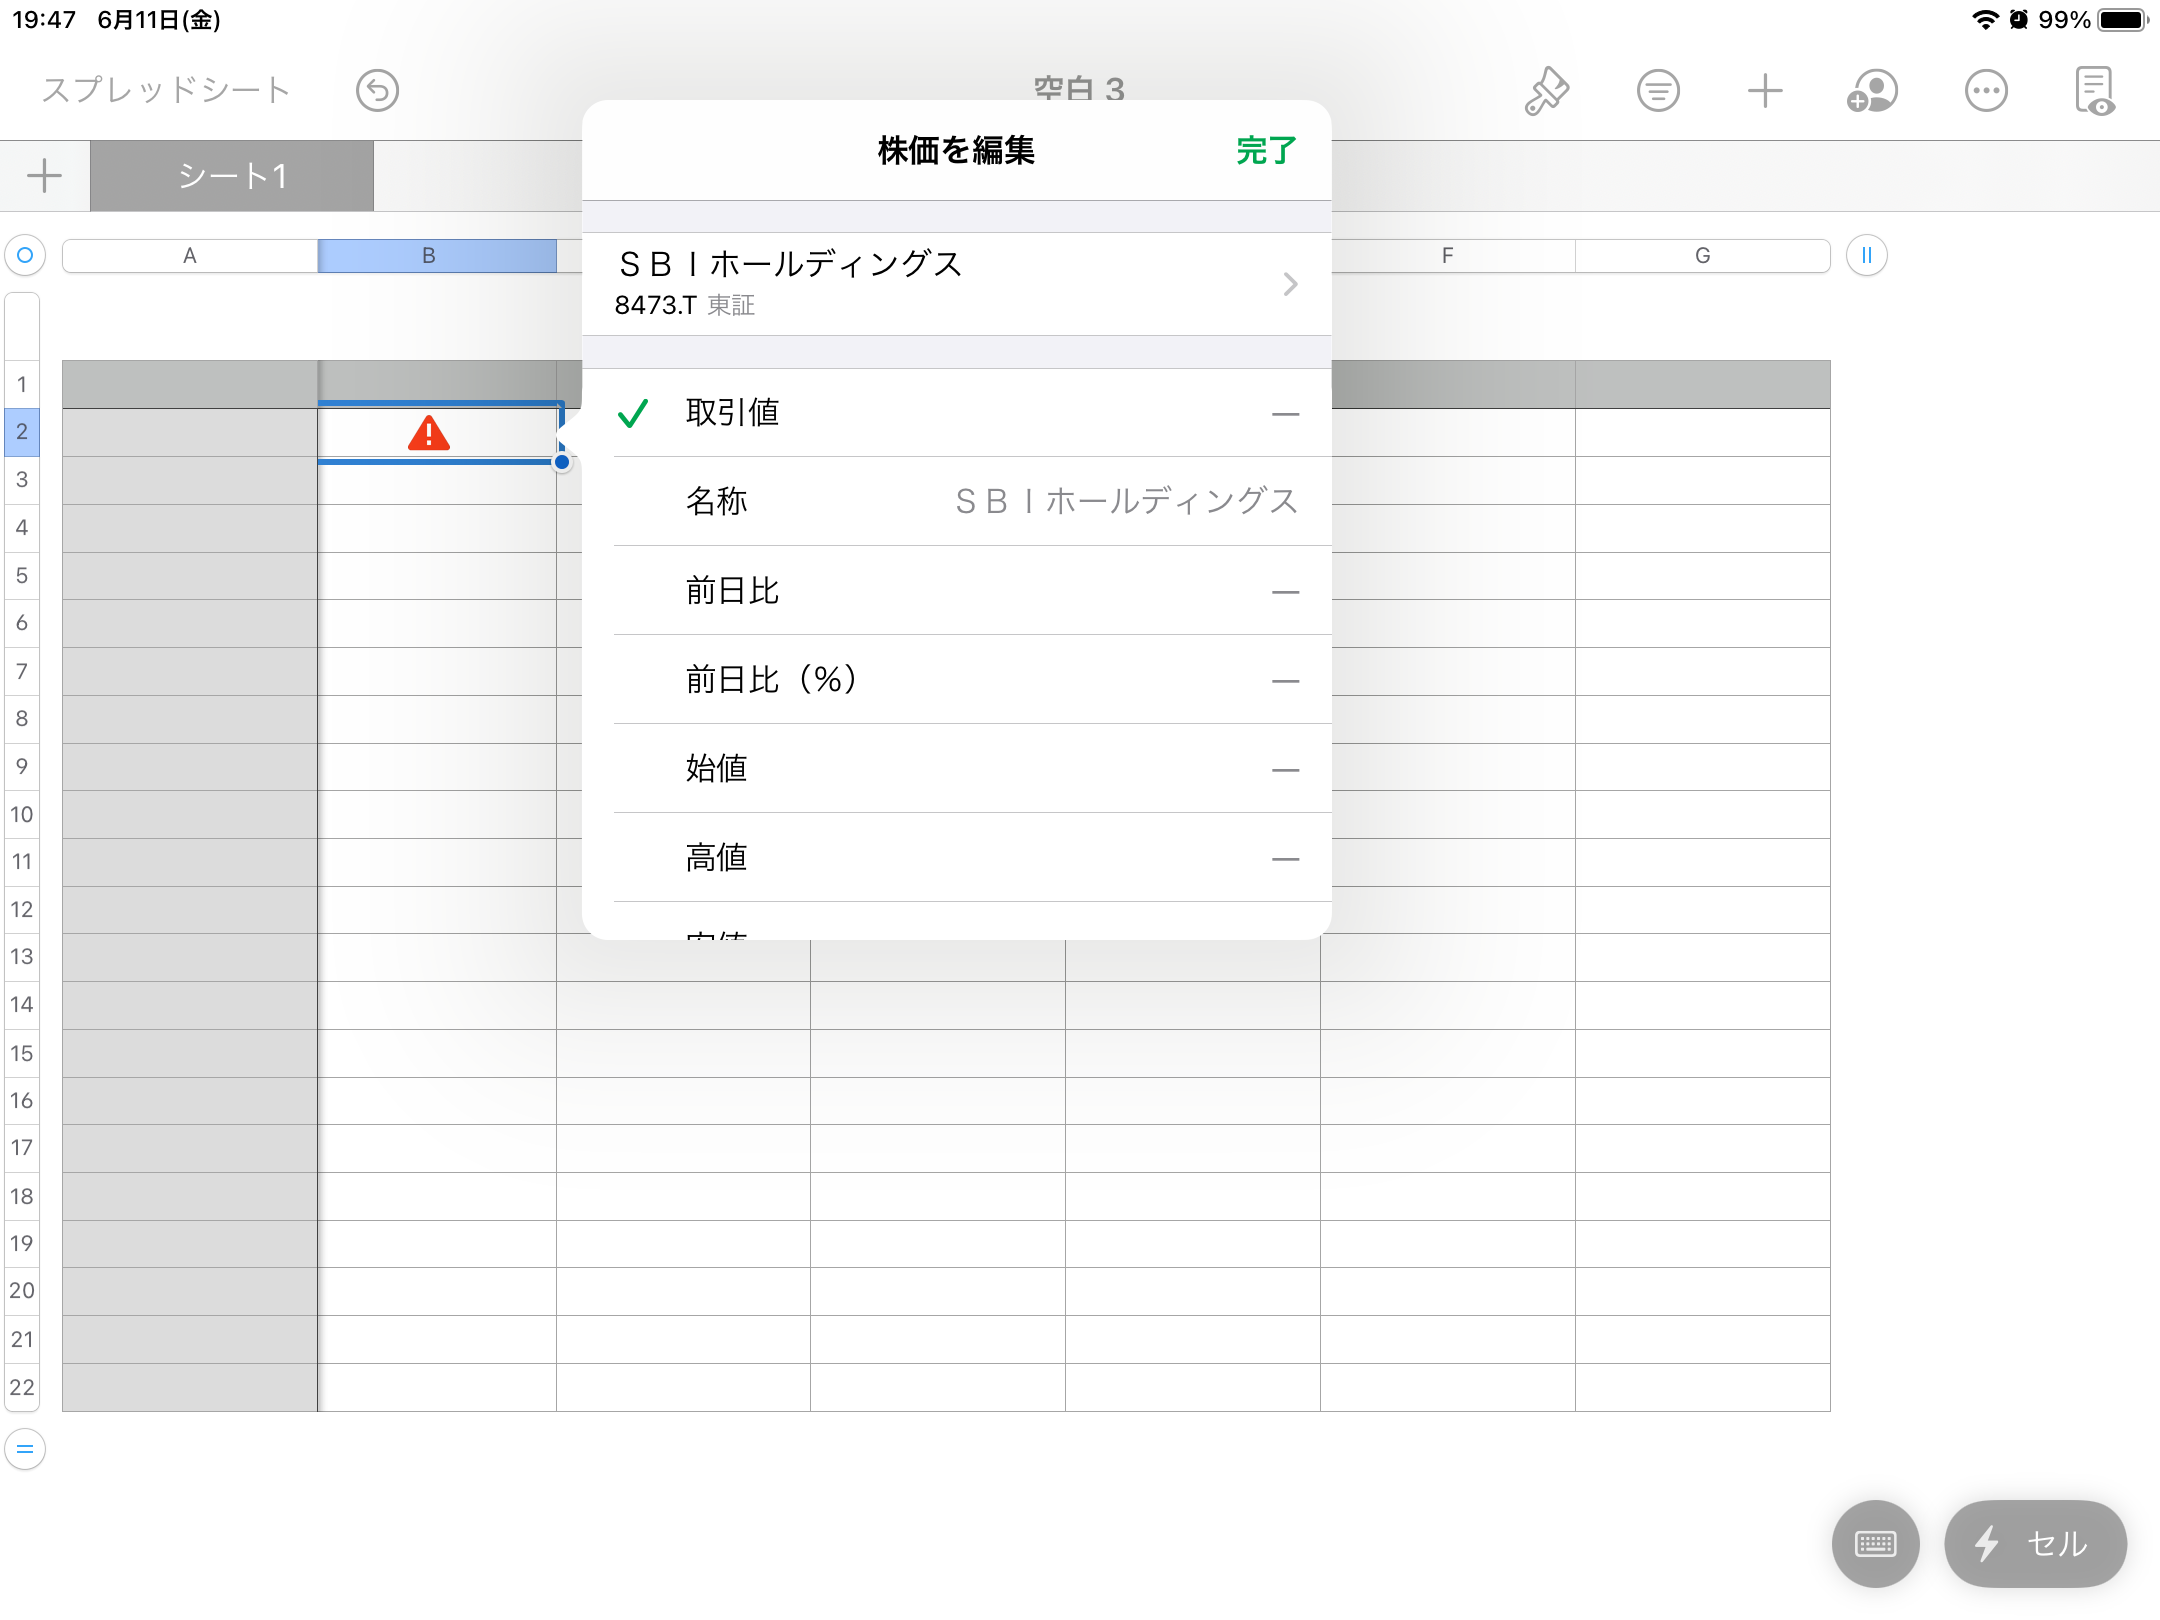Add a new sheet with plus tab
Image resolution: width=2160 pixels, height=1620 pixels.
pos(44,176)
